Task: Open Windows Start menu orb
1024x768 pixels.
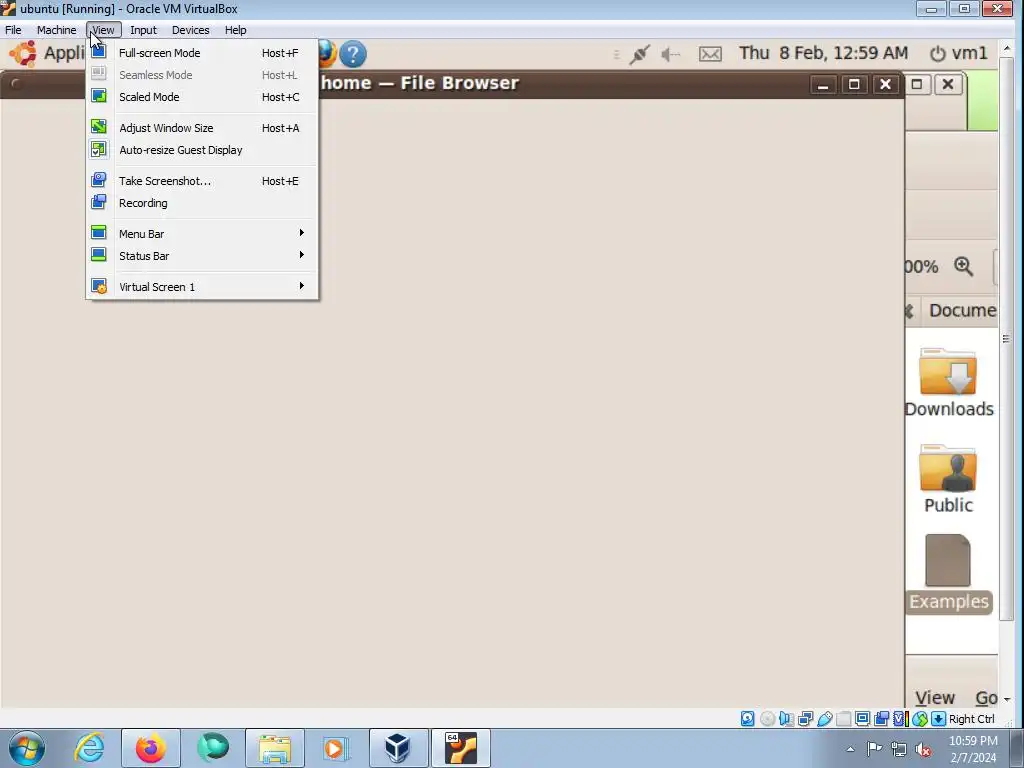Action: 27,748
